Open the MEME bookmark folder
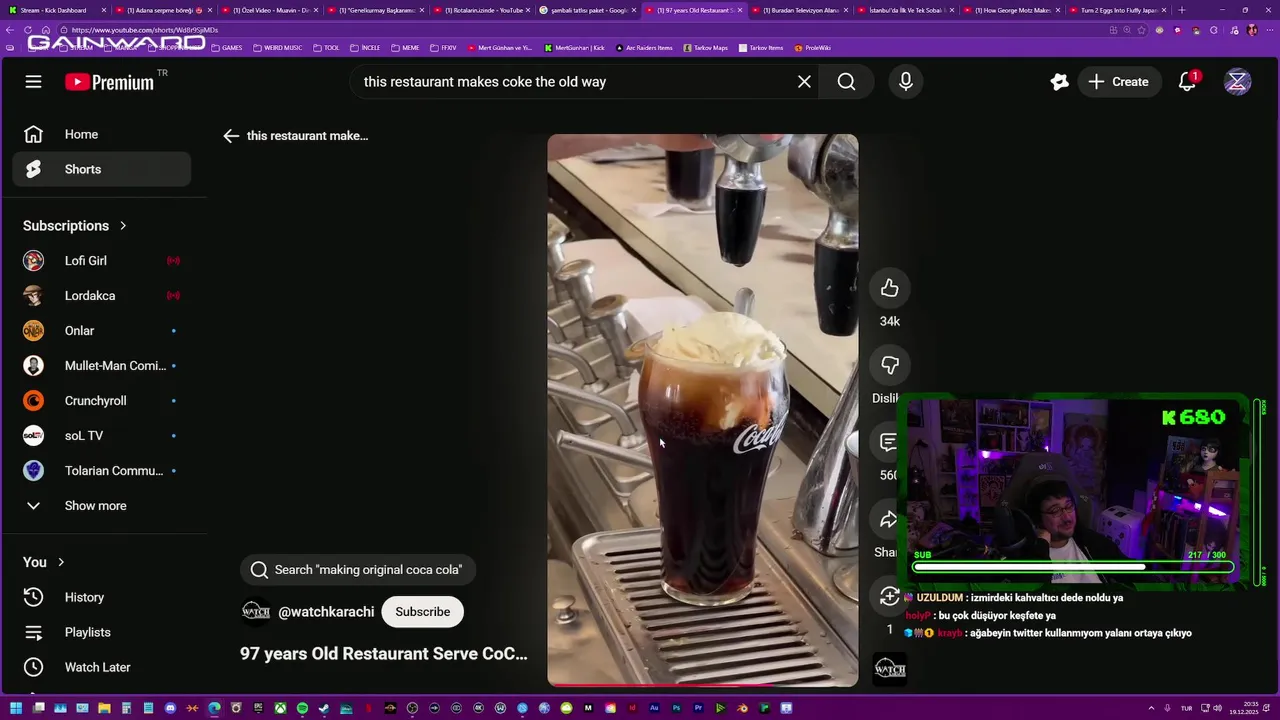Screen dimensions: 1280x720 coord(405,48)
